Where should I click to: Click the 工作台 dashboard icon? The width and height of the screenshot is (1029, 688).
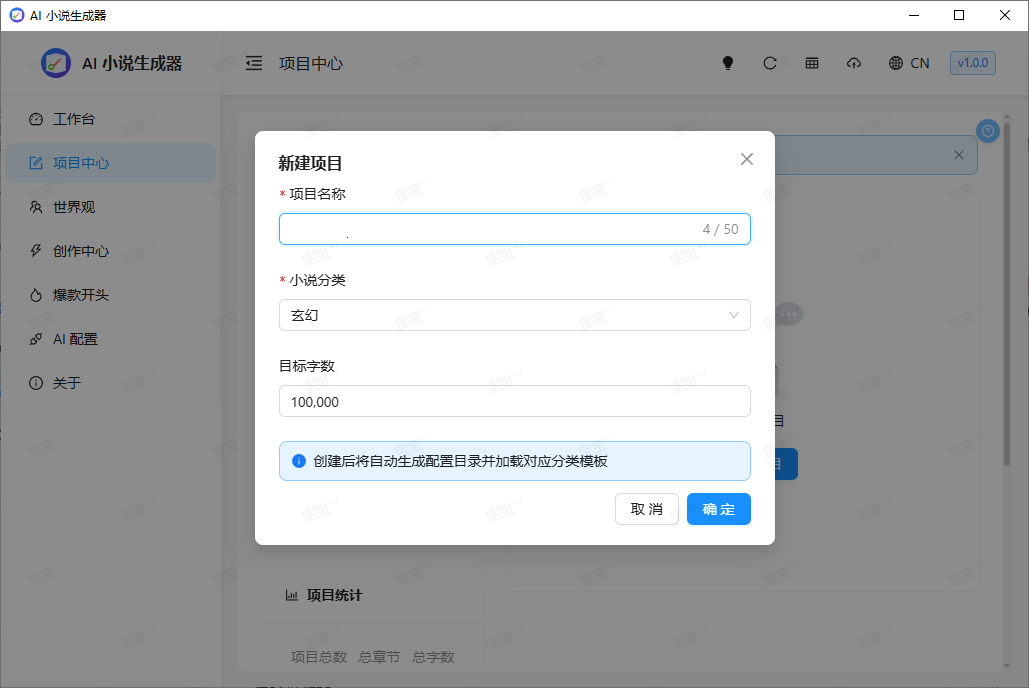coord(36,119)
